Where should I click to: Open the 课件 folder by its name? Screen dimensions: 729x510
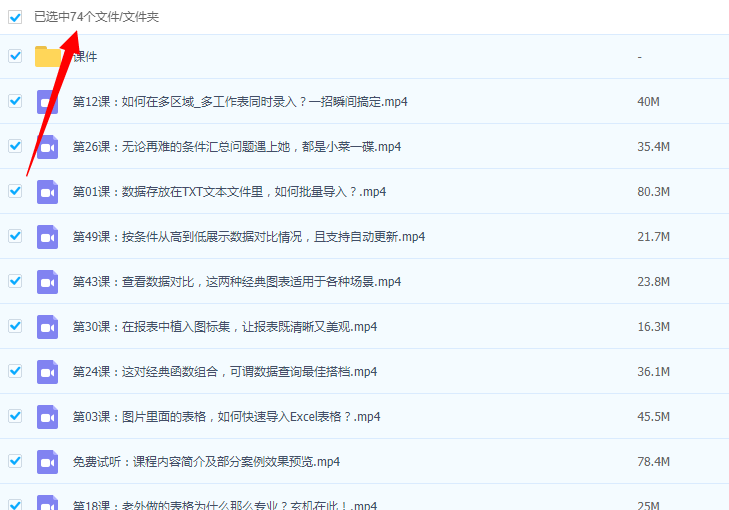pos(86,57)
